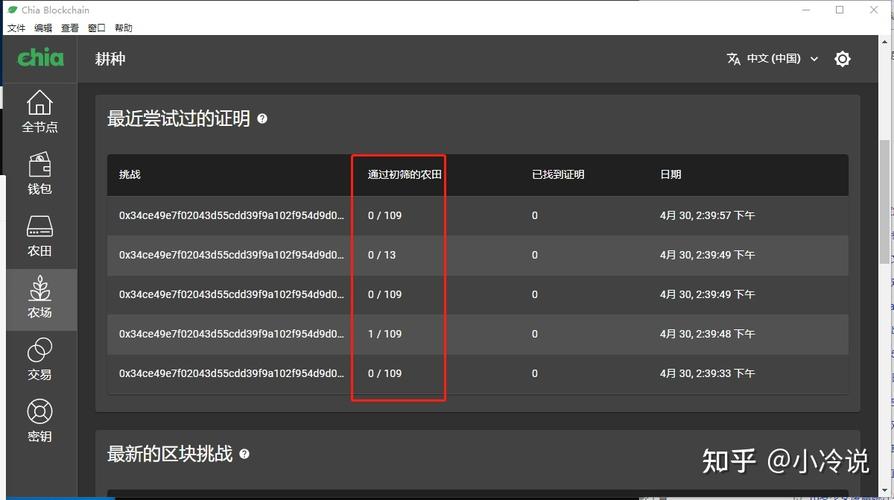
Task: Click the settings gear icon
Action: point(842,59)
